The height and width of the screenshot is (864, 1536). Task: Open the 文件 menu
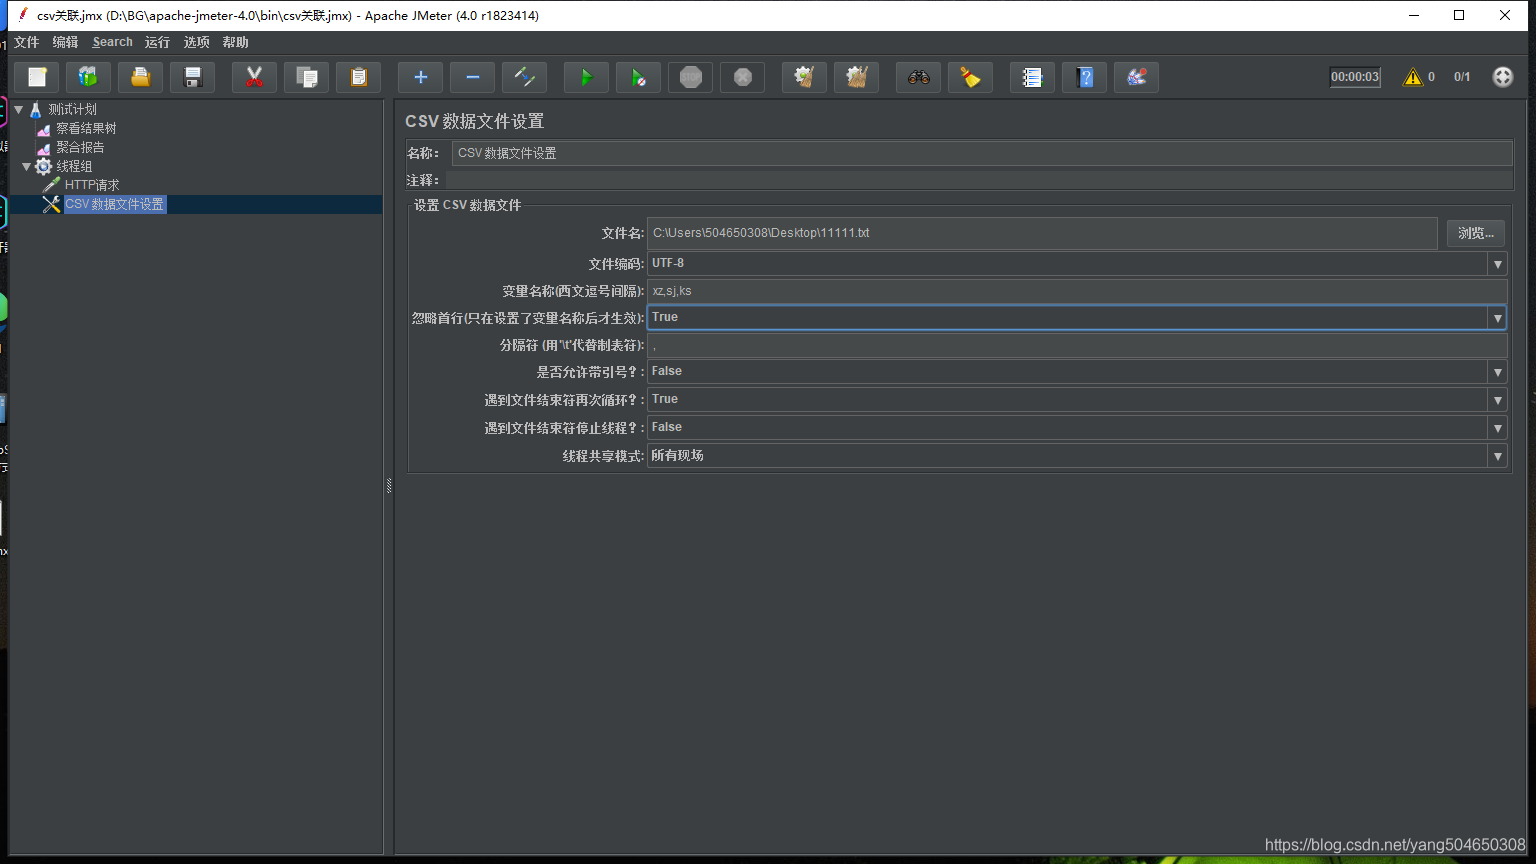26,42
